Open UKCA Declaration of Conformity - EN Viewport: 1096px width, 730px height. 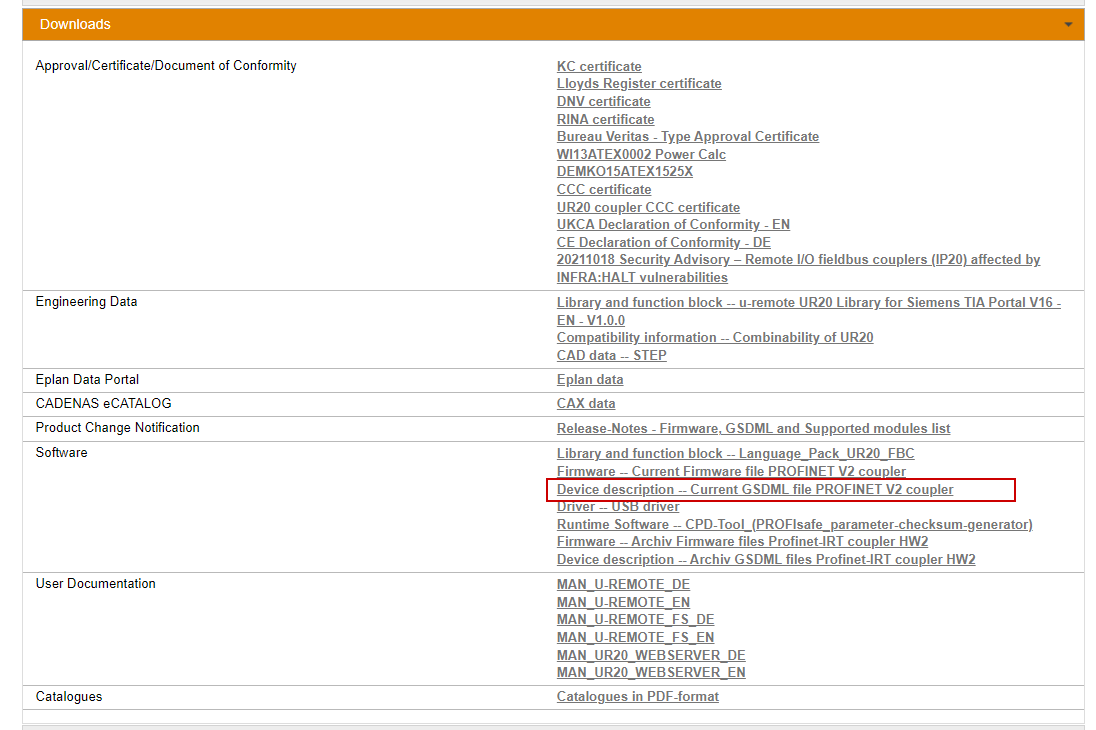pyautogui.click(x=673, y=224)
